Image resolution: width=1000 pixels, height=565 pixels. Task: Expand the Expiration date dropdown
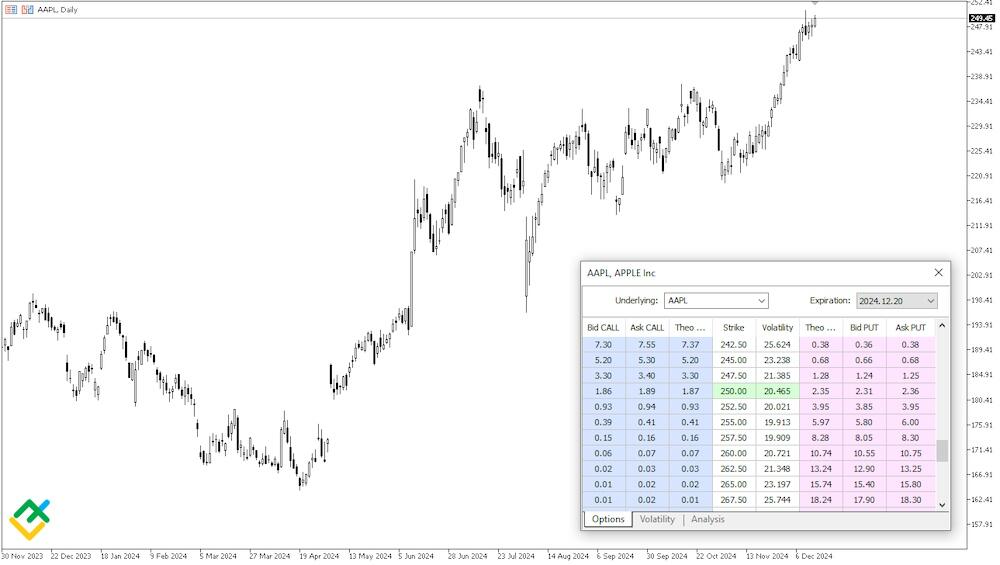[x=897, y=300]
